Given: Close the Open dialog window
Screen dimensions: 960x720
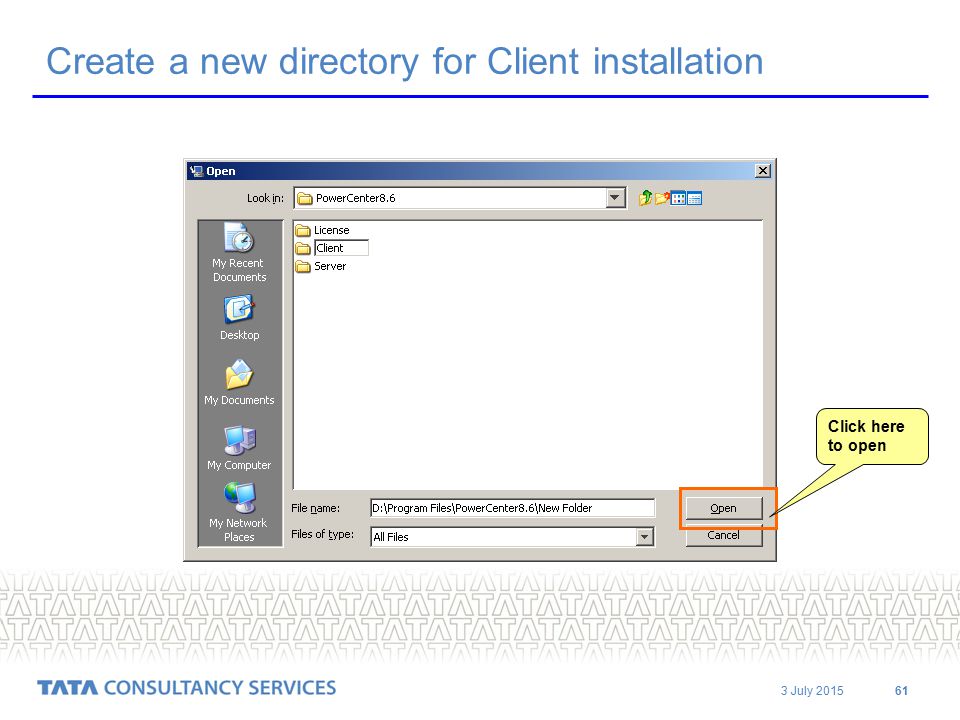Looking at the screenshot, I should click(x=763, y=171).
